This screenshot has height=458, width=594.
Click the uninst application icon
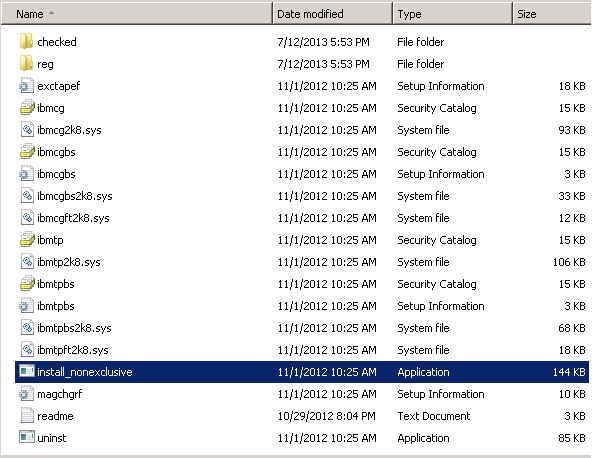27,437
